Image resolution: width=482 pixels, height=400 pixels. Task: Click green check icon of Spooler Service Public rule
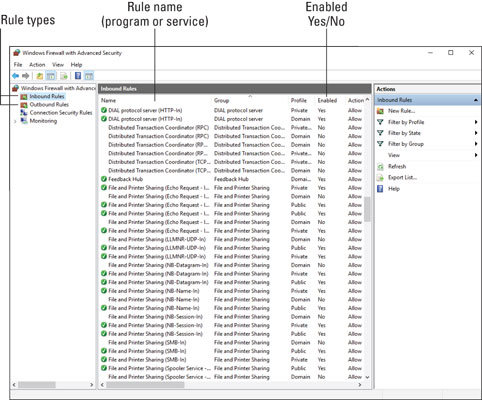(x=104, y=368)
